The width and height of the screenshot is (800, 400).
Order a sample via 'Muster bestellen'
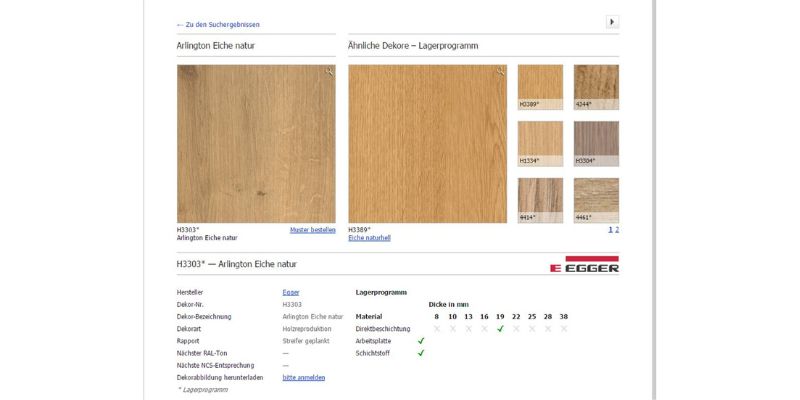(312, 230)
